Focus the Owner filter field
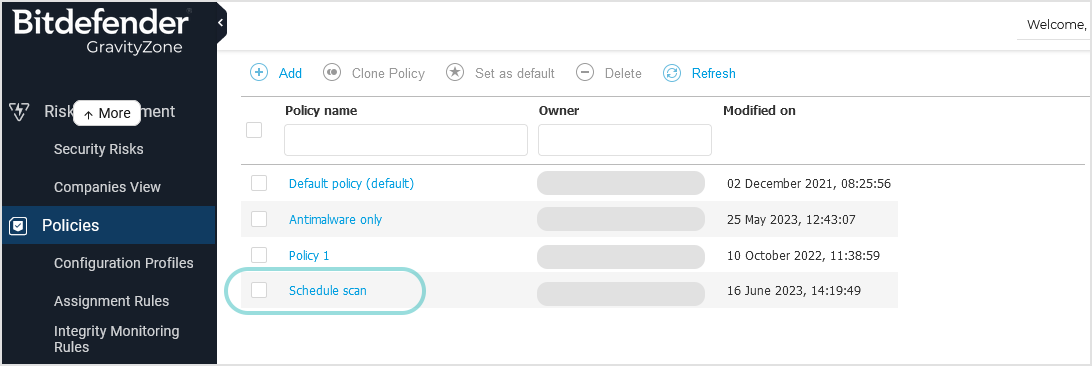Screen dimensions: 1092x366 click(625, 140)
